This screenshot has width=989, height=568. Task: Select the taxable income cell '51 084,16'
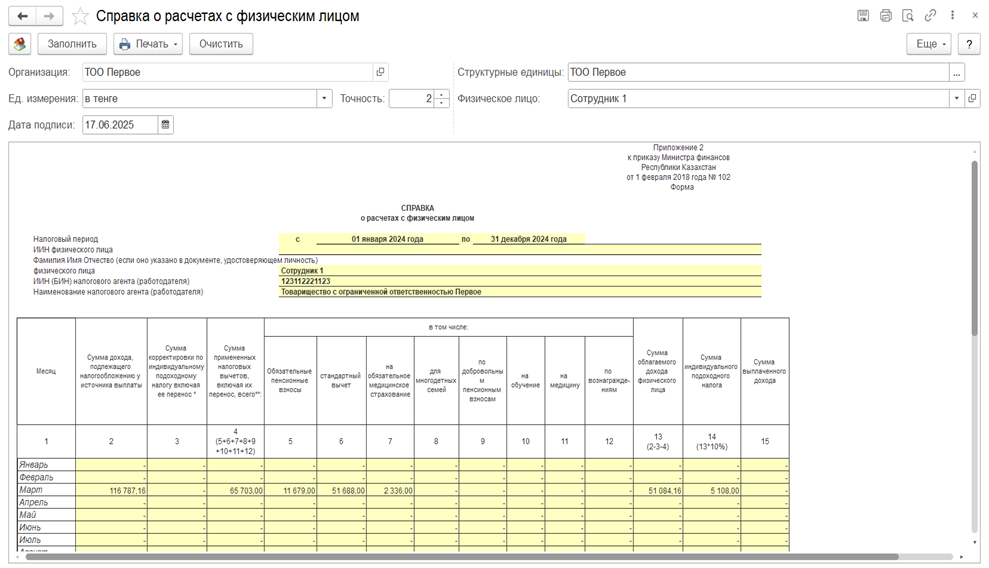[658, 490]
